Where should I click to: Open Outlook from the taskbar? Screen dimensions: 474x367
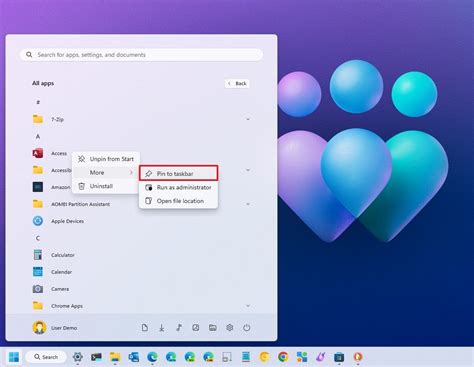(x=134, y=357)
